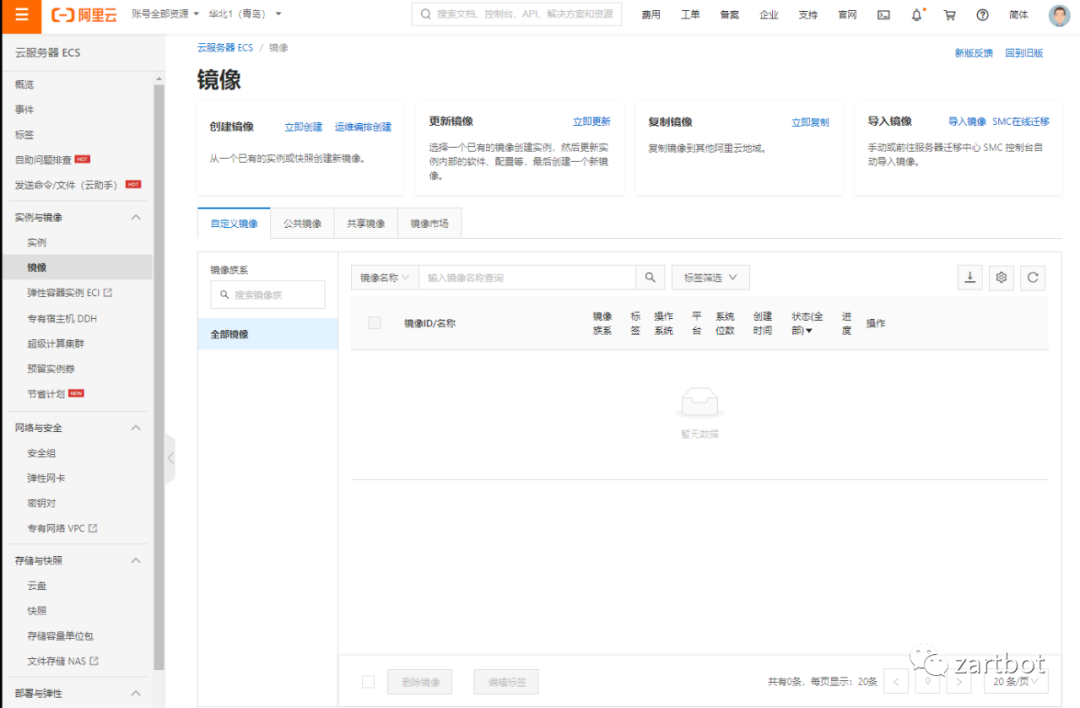Open 安全组 in the sidebar
1080x708 pixels.
(x=41, y=453)
